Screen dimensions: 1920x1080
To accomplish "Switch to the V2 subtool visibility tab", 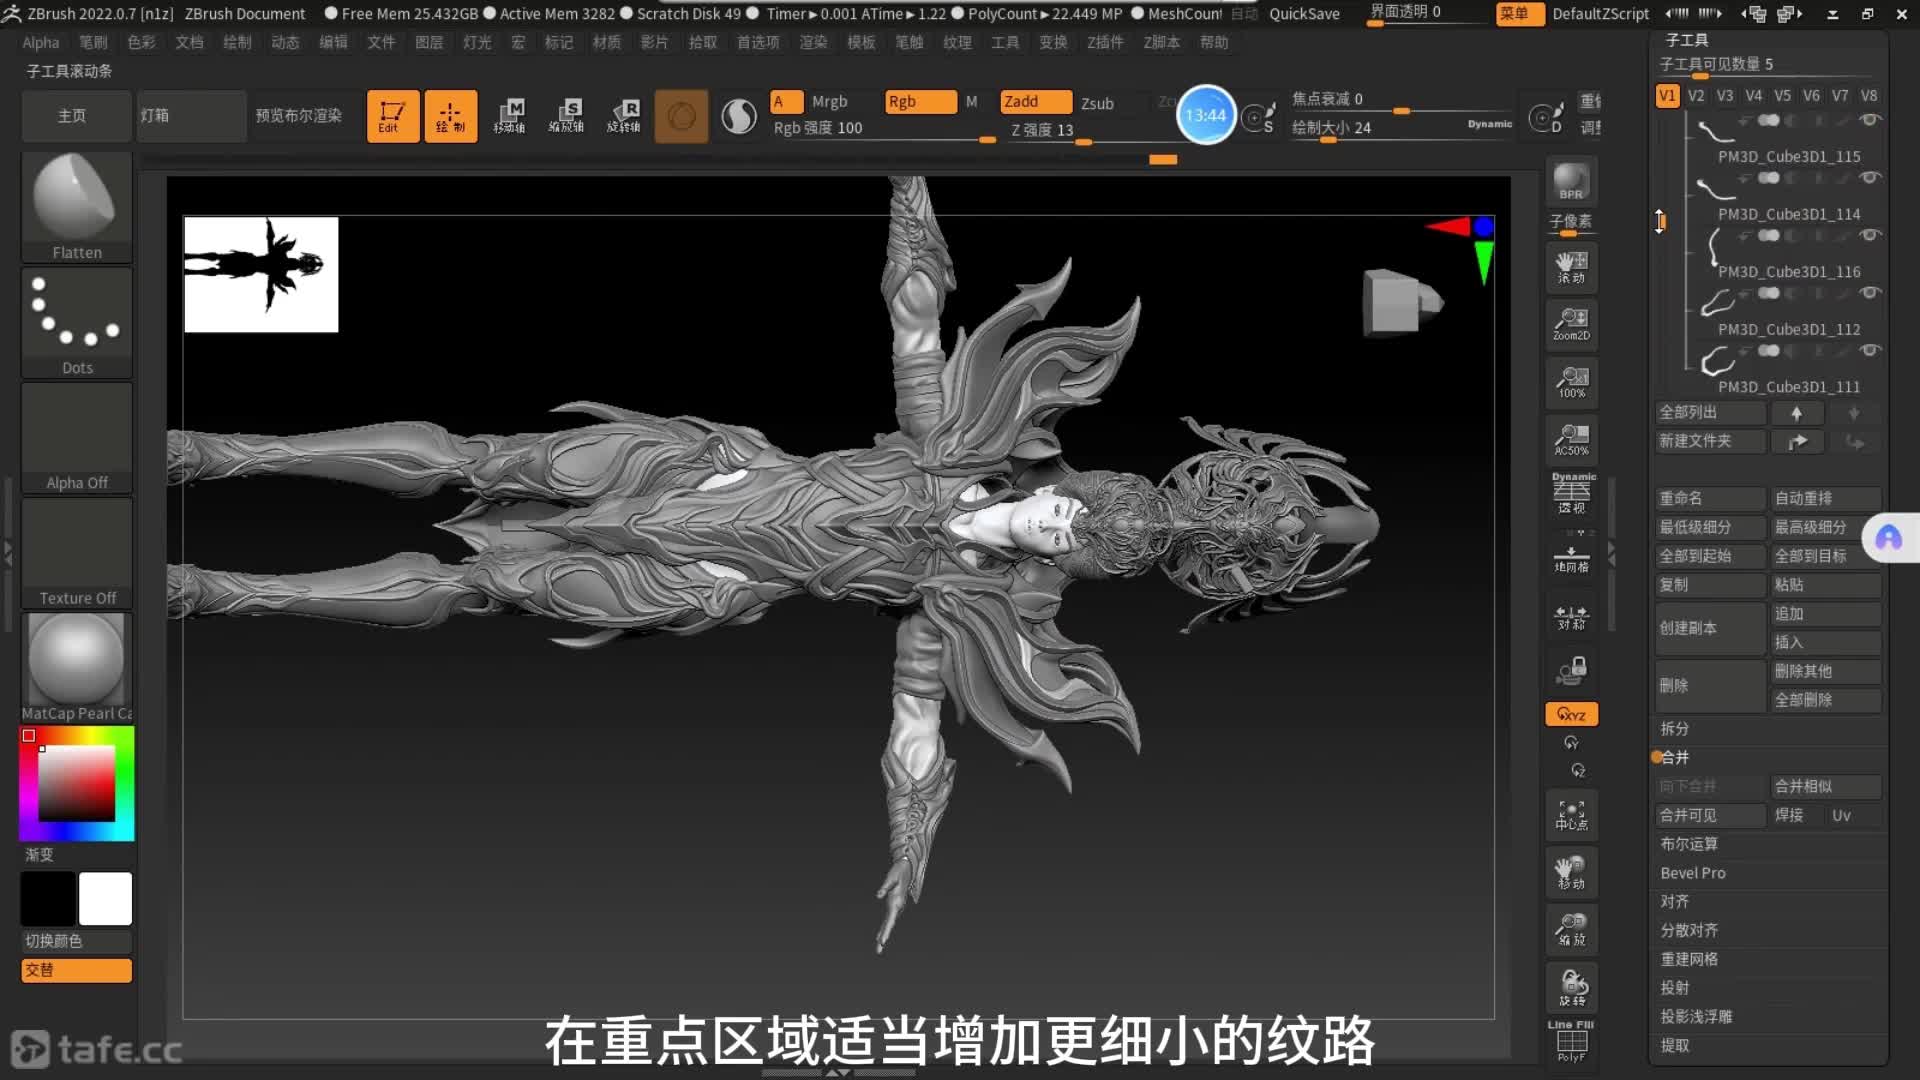I will click(1696, 96).
